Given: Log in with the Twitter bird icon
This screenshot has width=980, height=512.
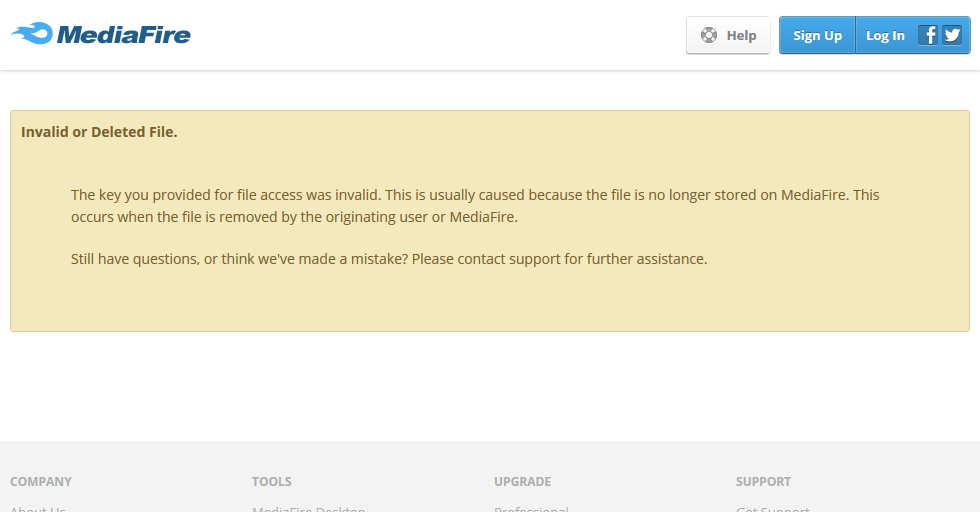Looking at the screenshot, I should (952, 35).
